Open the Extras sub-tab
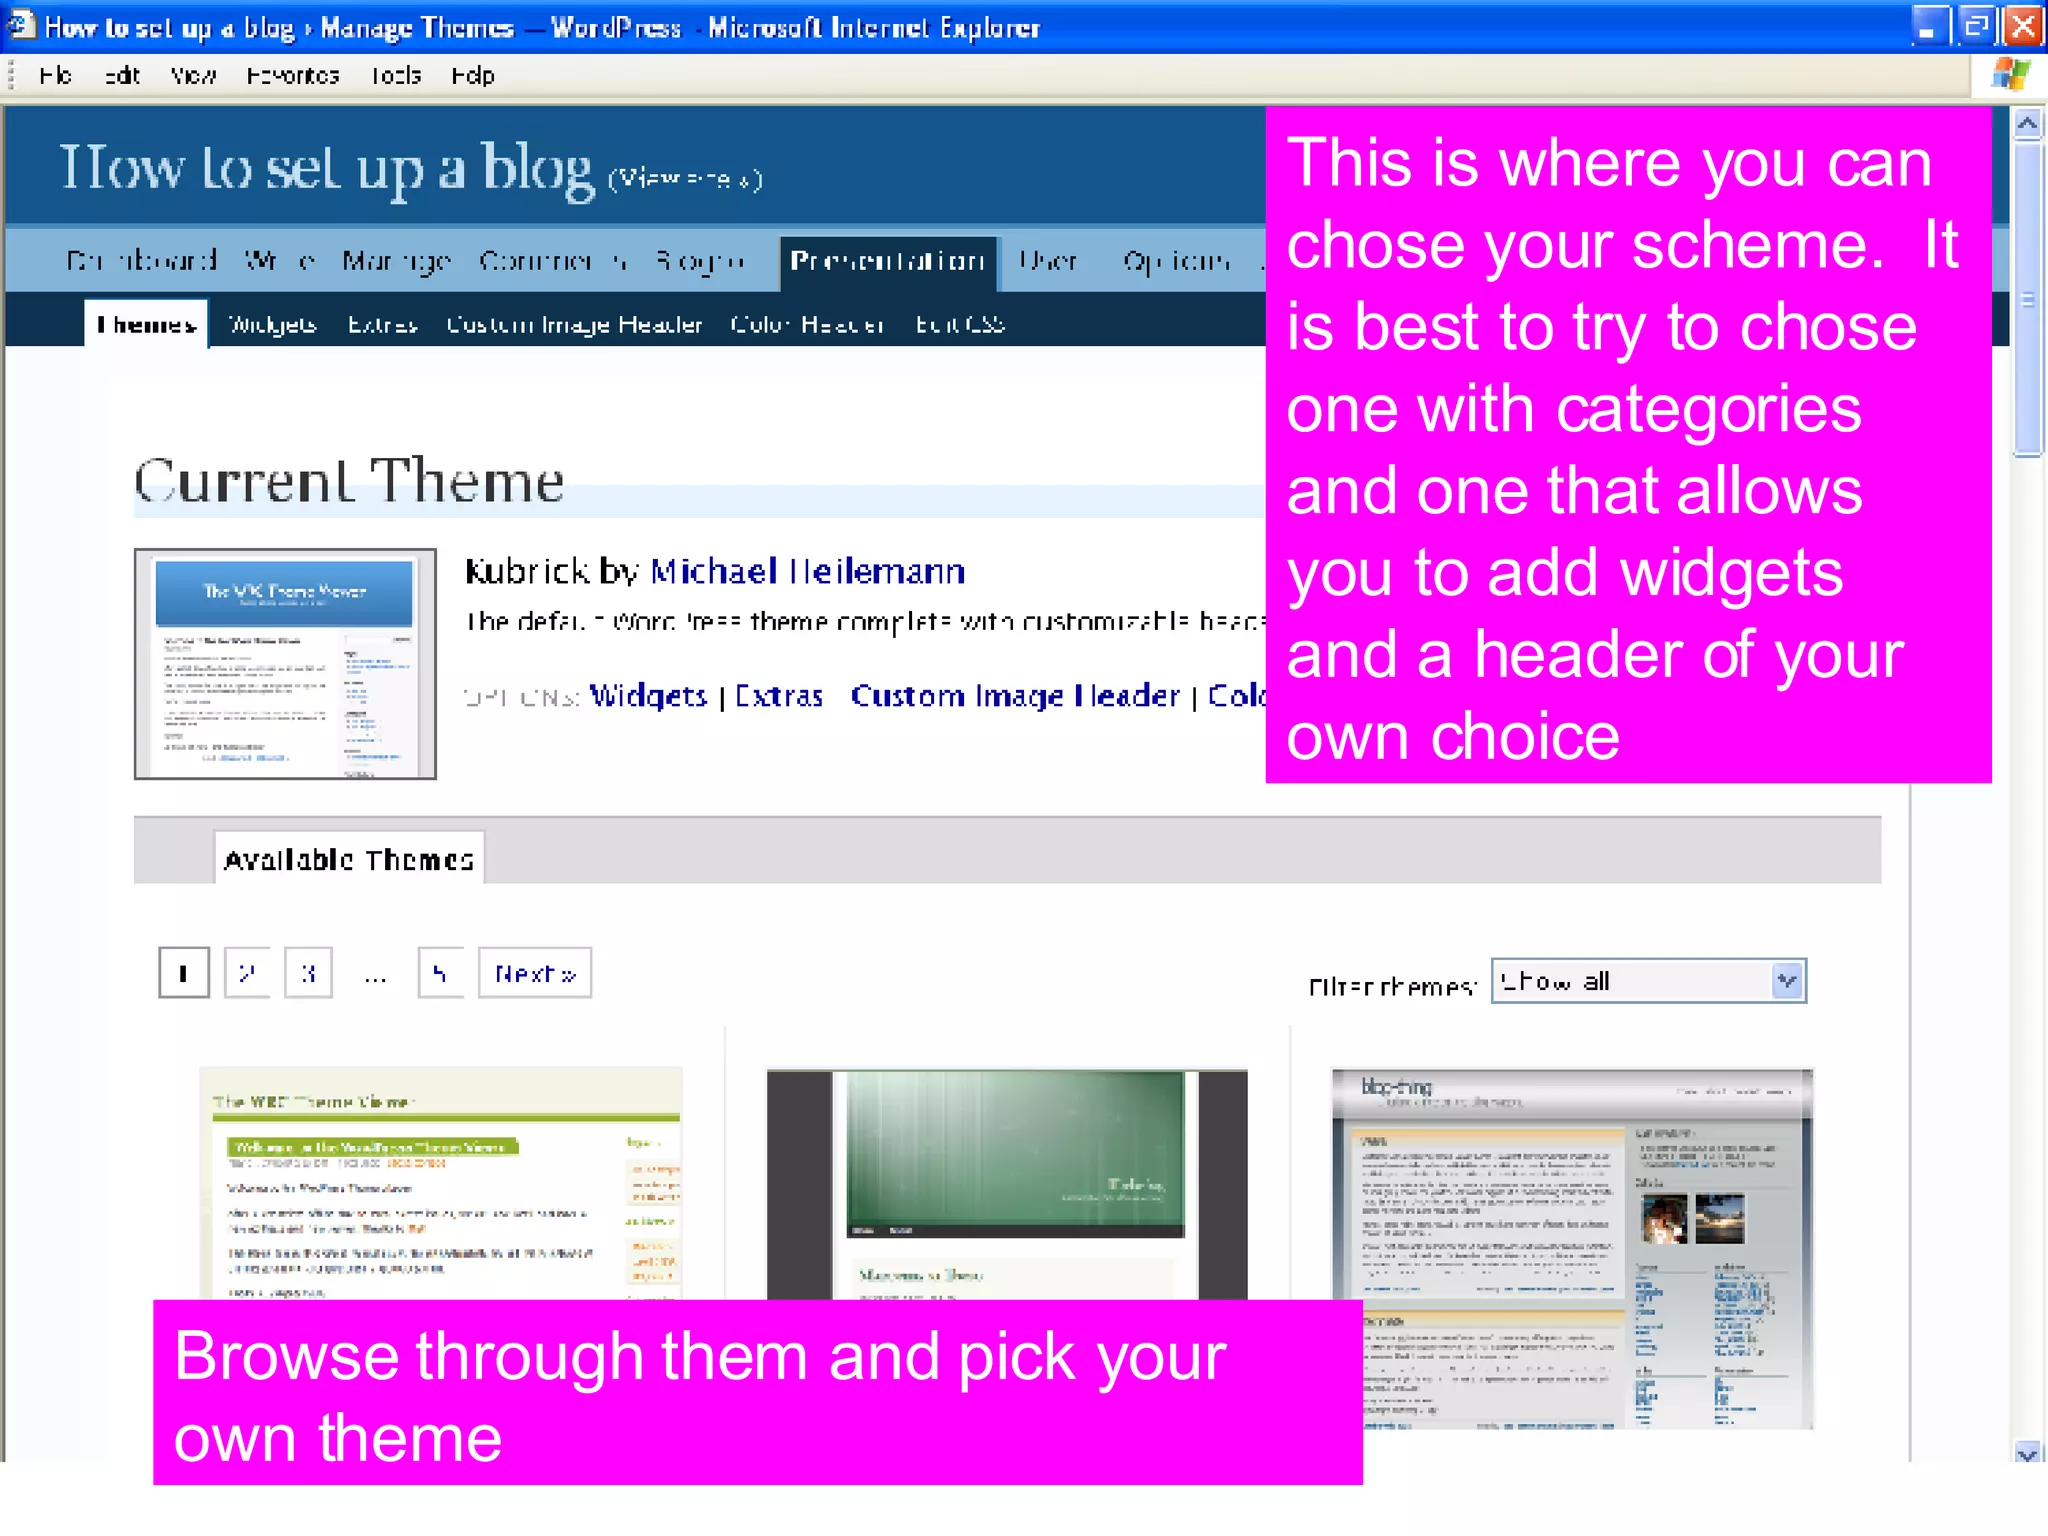The width and height of the screenshot is (2048, 1536). pos(382,324)
